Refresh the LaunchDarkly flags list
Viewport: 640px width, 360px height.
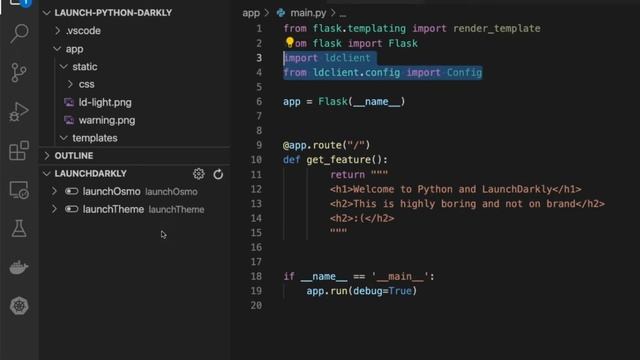click(x=218, y=174)
